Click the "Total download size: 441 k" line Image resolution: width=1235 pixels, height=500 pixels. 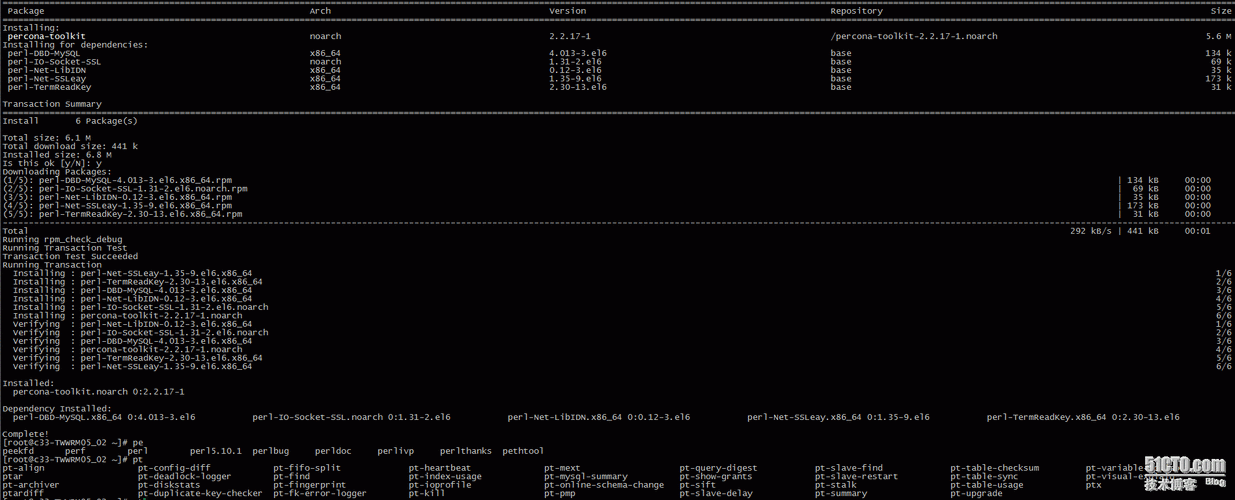pos(70,146)
